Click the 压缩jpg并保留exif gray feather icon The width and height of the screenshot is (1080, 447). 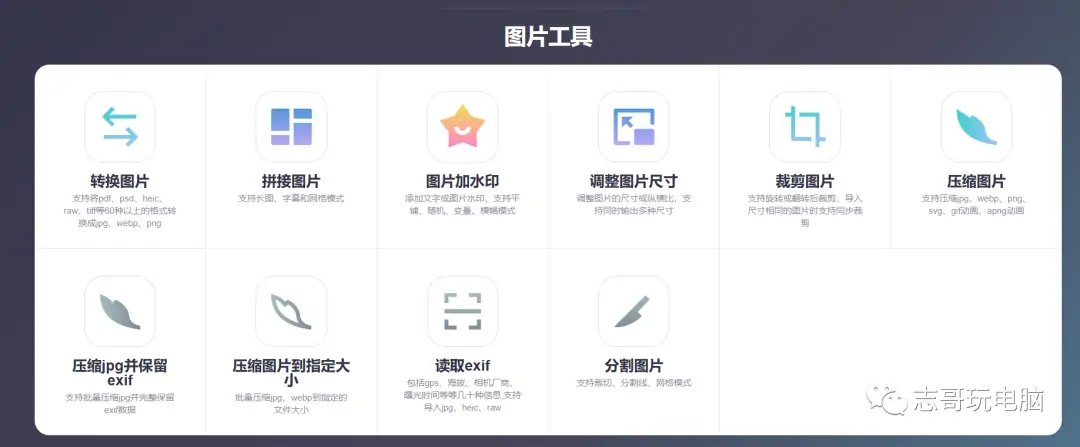[120, 311]
